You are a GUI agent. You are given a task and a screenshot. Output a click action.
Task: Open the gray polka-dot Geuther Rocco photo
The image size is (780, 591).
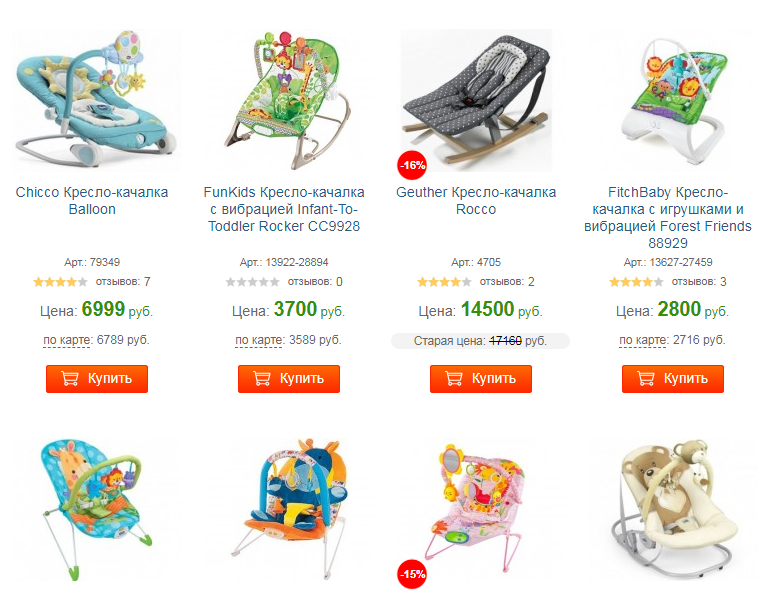click(x=476, y=99)
